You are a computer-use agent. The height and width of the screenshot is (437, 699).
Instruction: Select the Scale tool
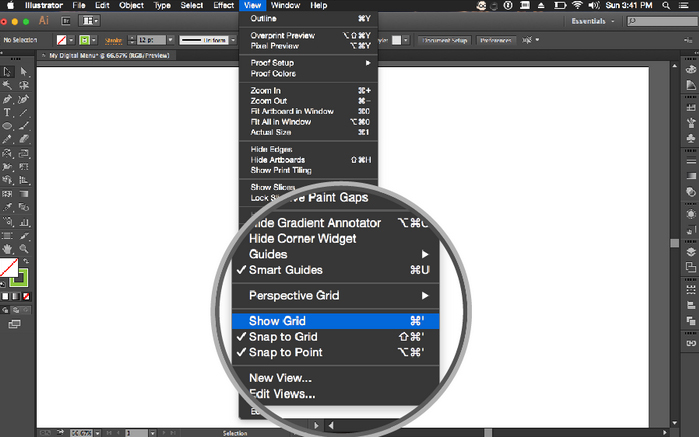pos(24,153)
